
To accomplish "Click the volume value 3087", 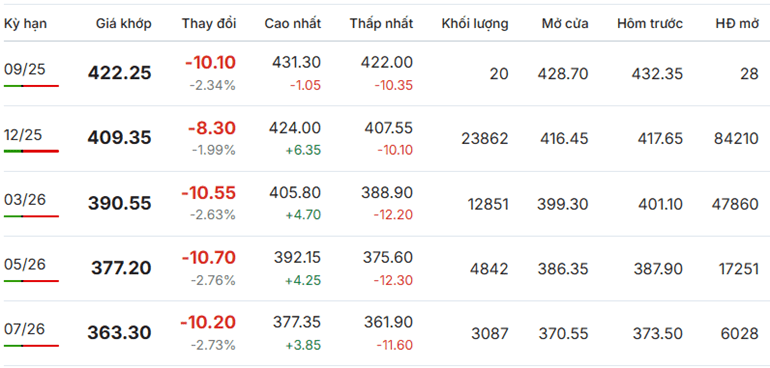I will [x=490, y=334].
